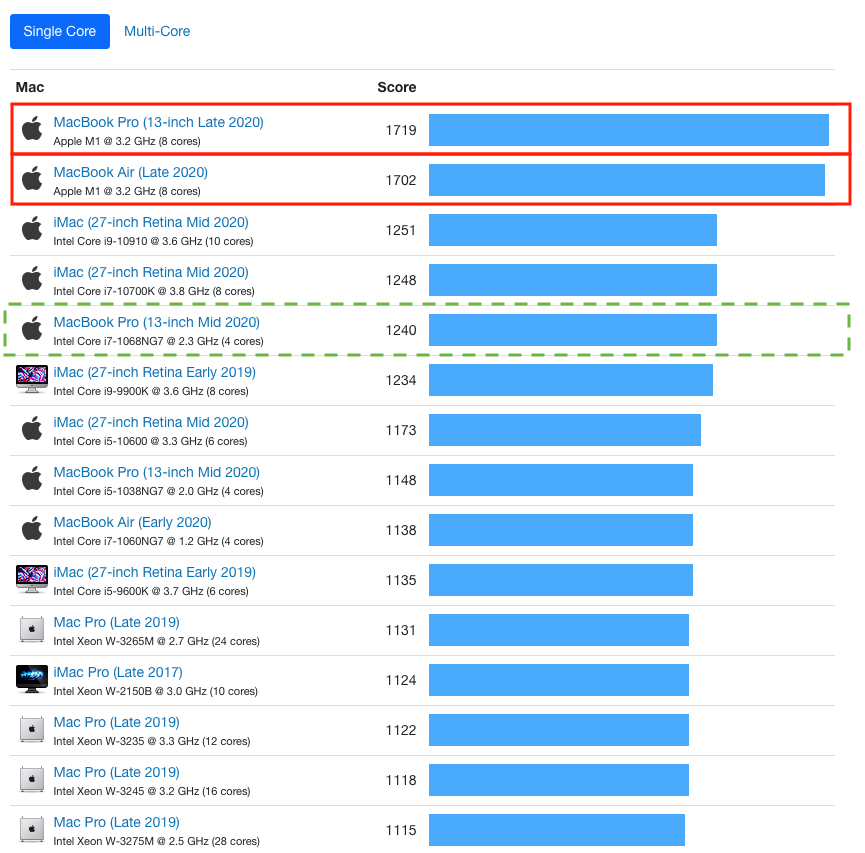The width and height of the screenshot is (865, 853).
Task: Click the score value 1122
Action: pos(401,730)
